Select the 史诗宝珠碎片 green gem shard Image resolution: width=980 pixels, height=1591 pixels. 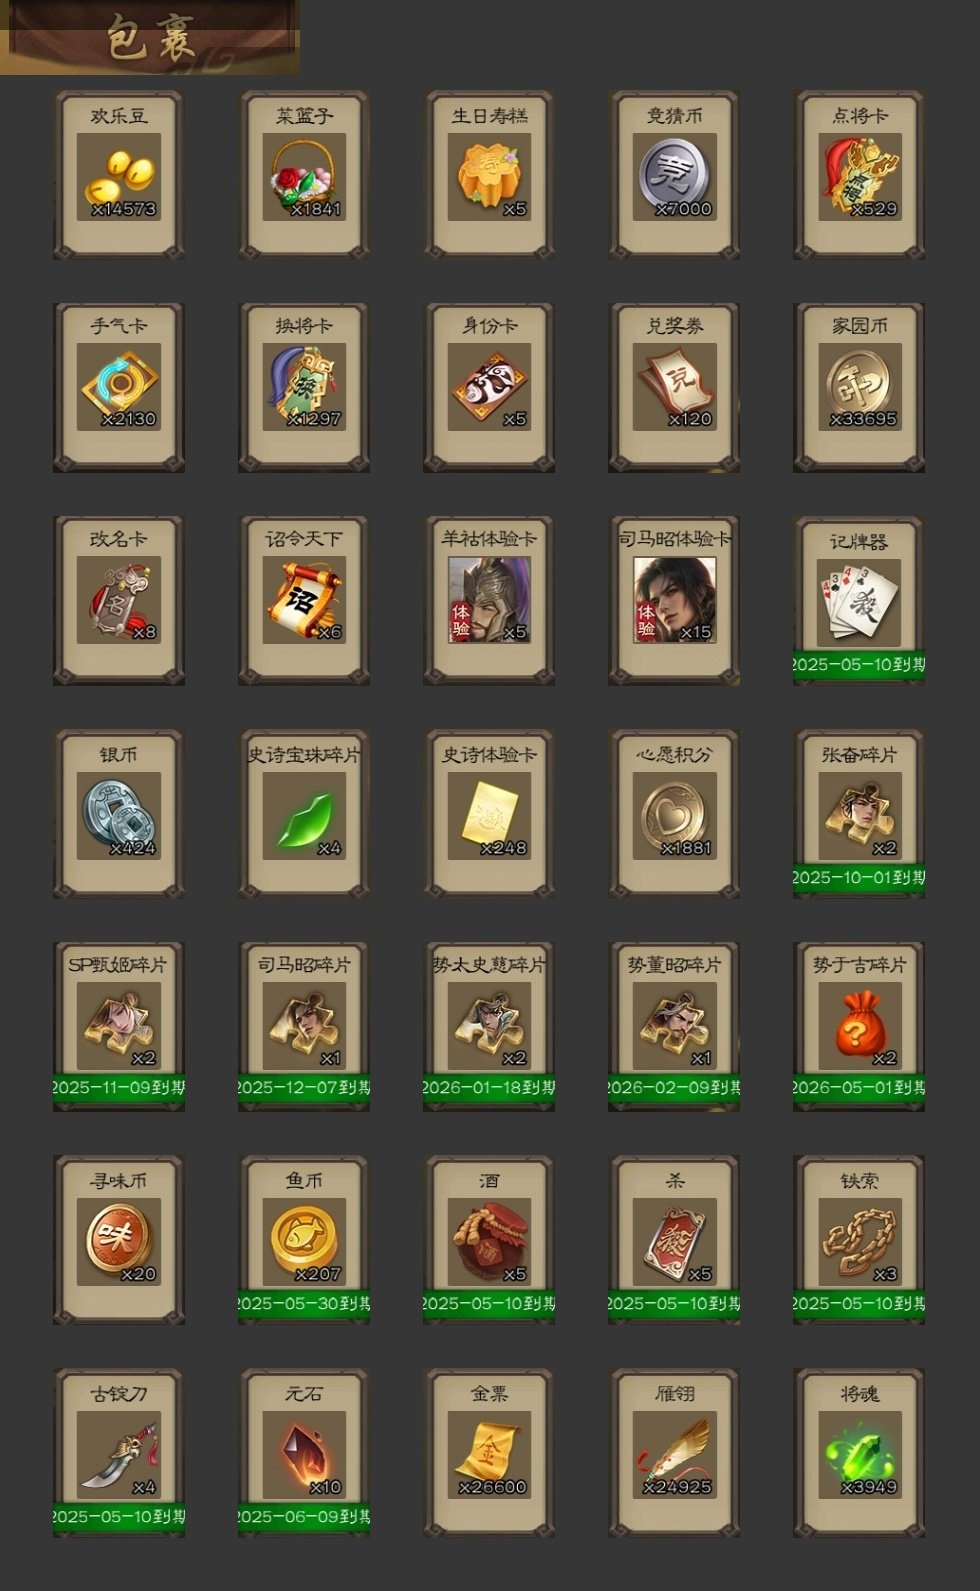(304, 813)
